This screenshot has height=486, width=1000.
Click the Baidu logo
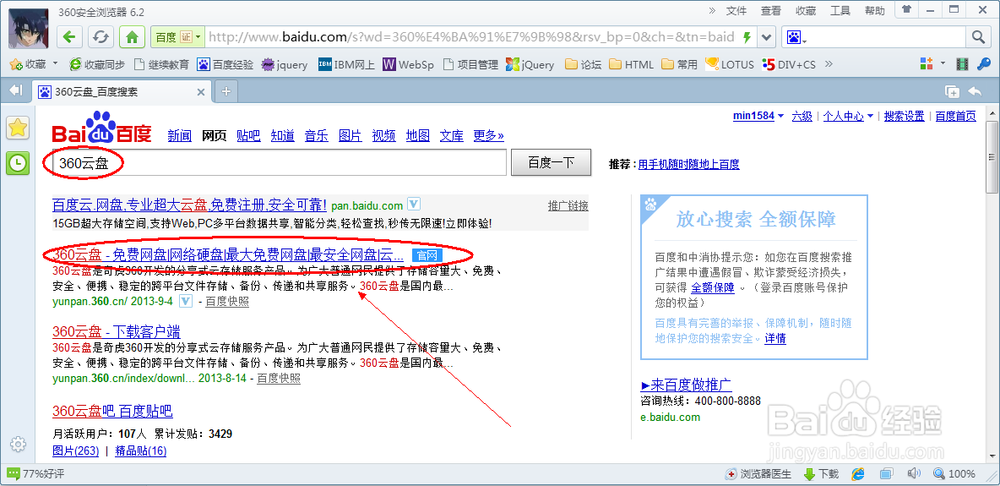point(102,128)
